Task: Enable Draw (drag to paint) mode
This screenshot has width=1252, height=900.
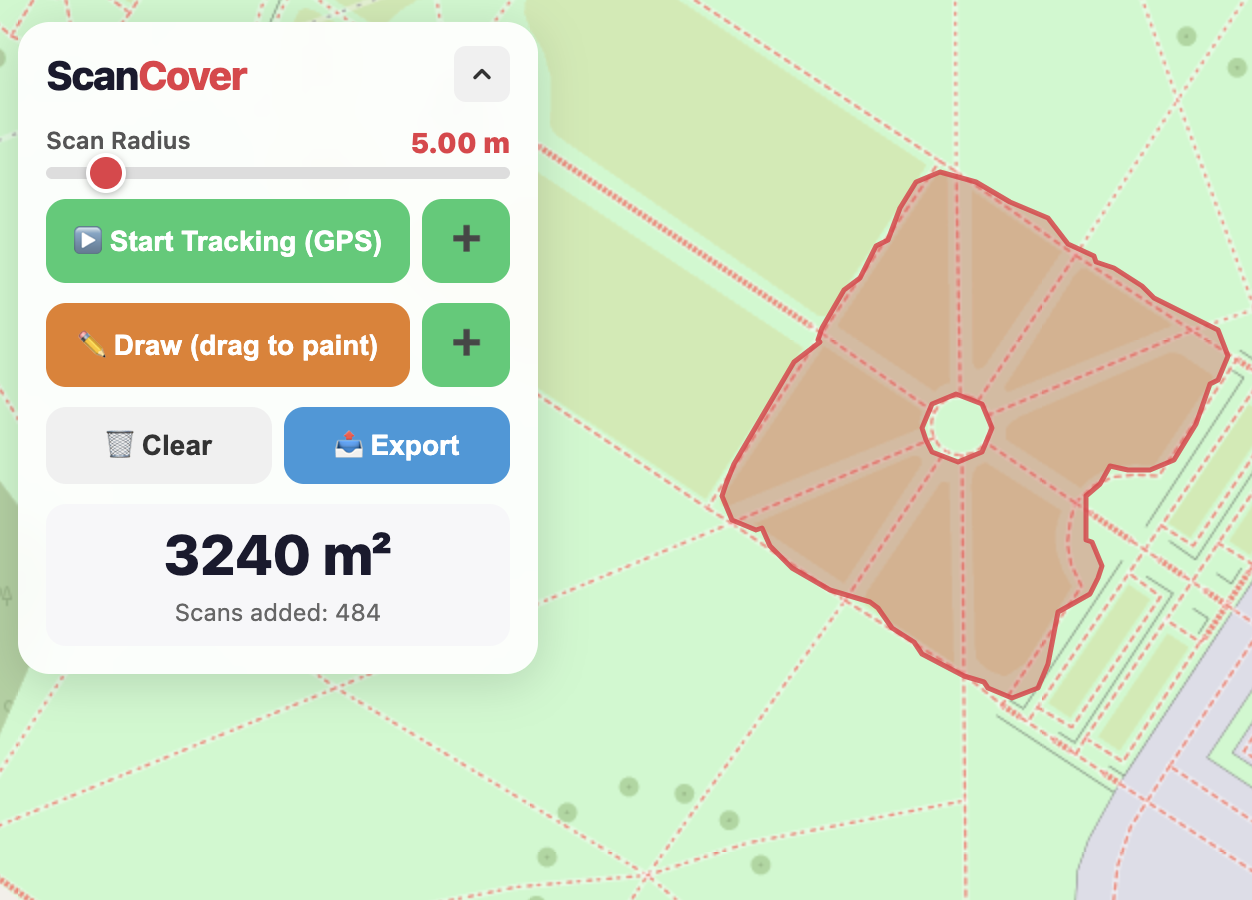Action: coord(245,345)
